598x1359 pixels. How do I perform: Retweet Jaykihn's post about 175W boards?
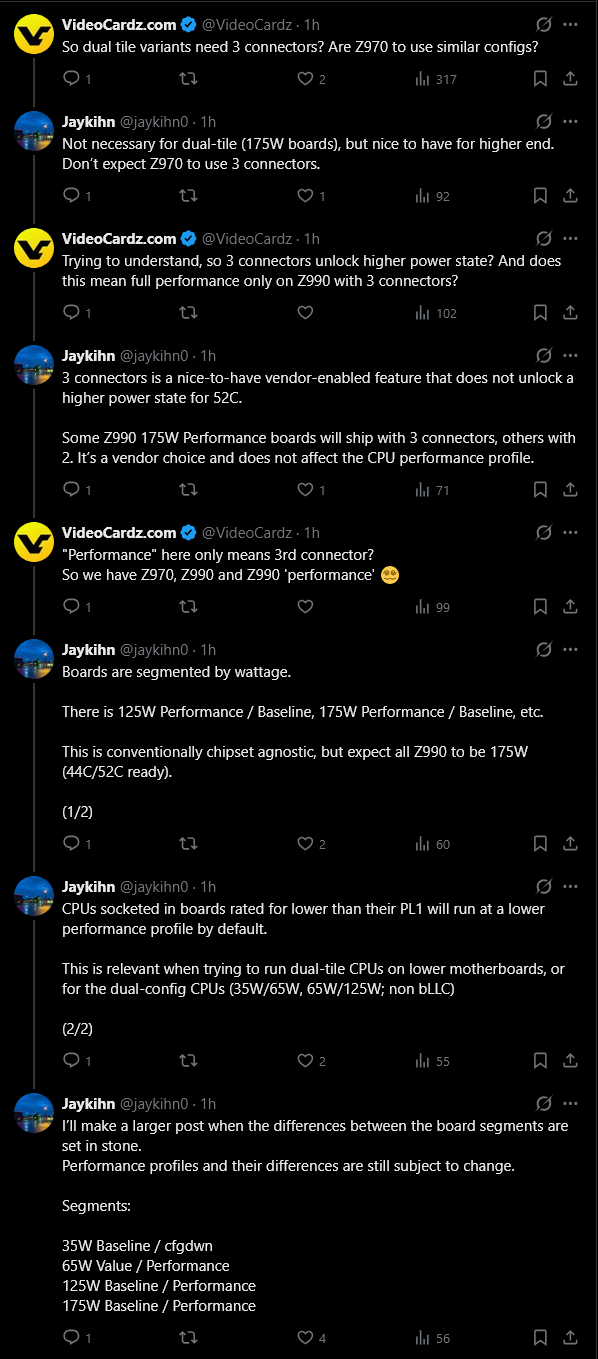pos(188,196)
